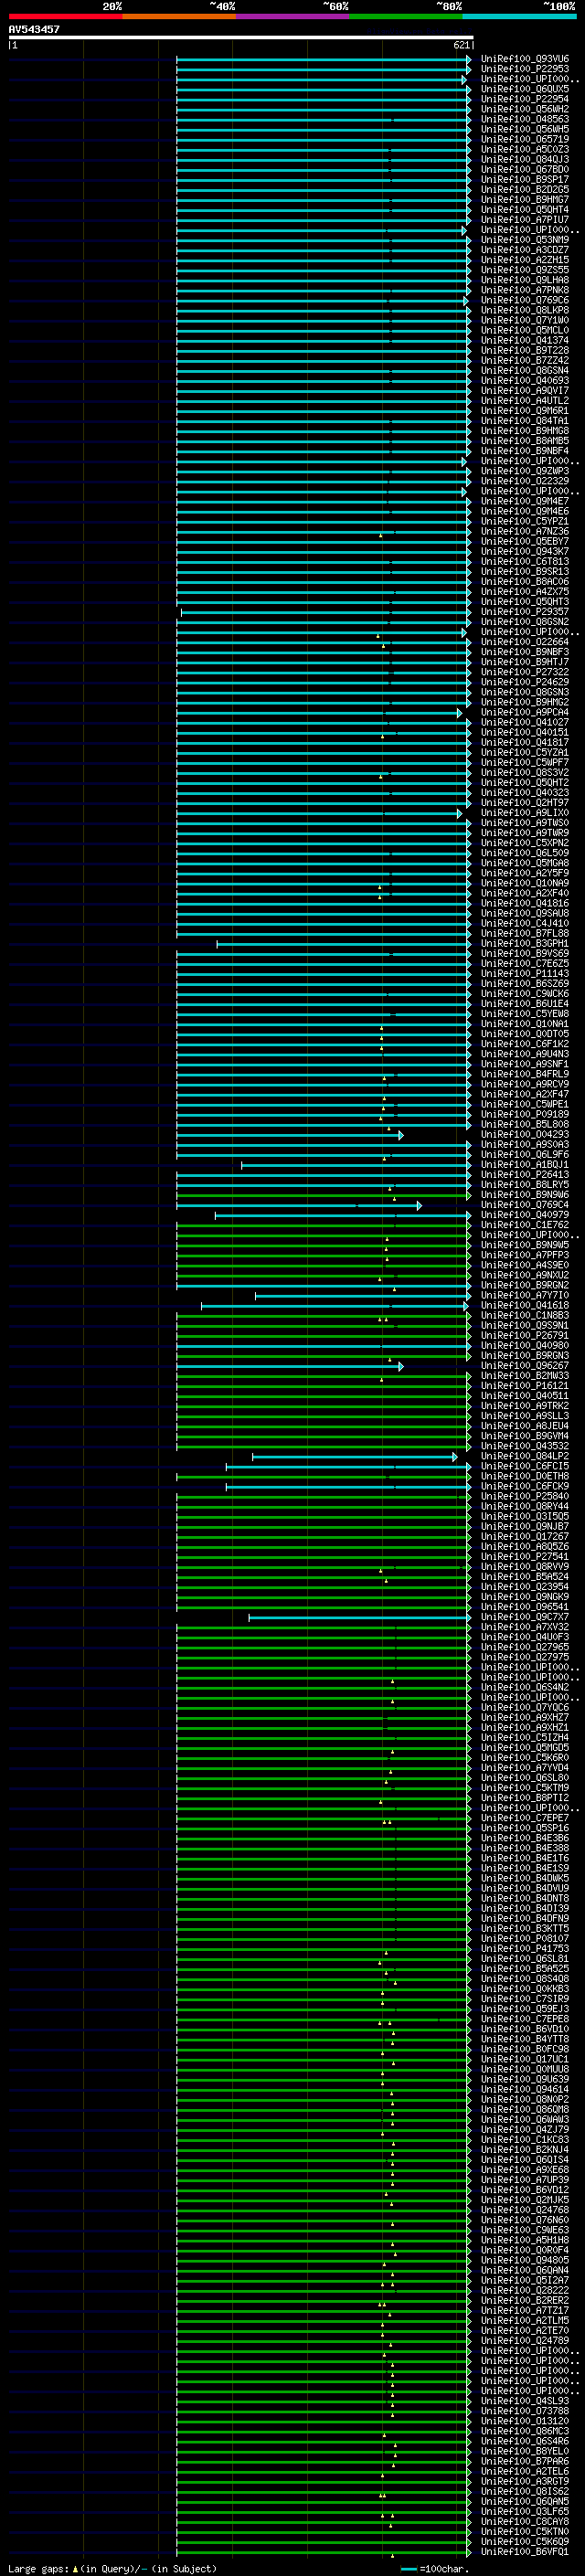Open hit UniRef100_O48563
This screenshot has width=585, height=2576.
pyautogui.click(x=525, y=119)
